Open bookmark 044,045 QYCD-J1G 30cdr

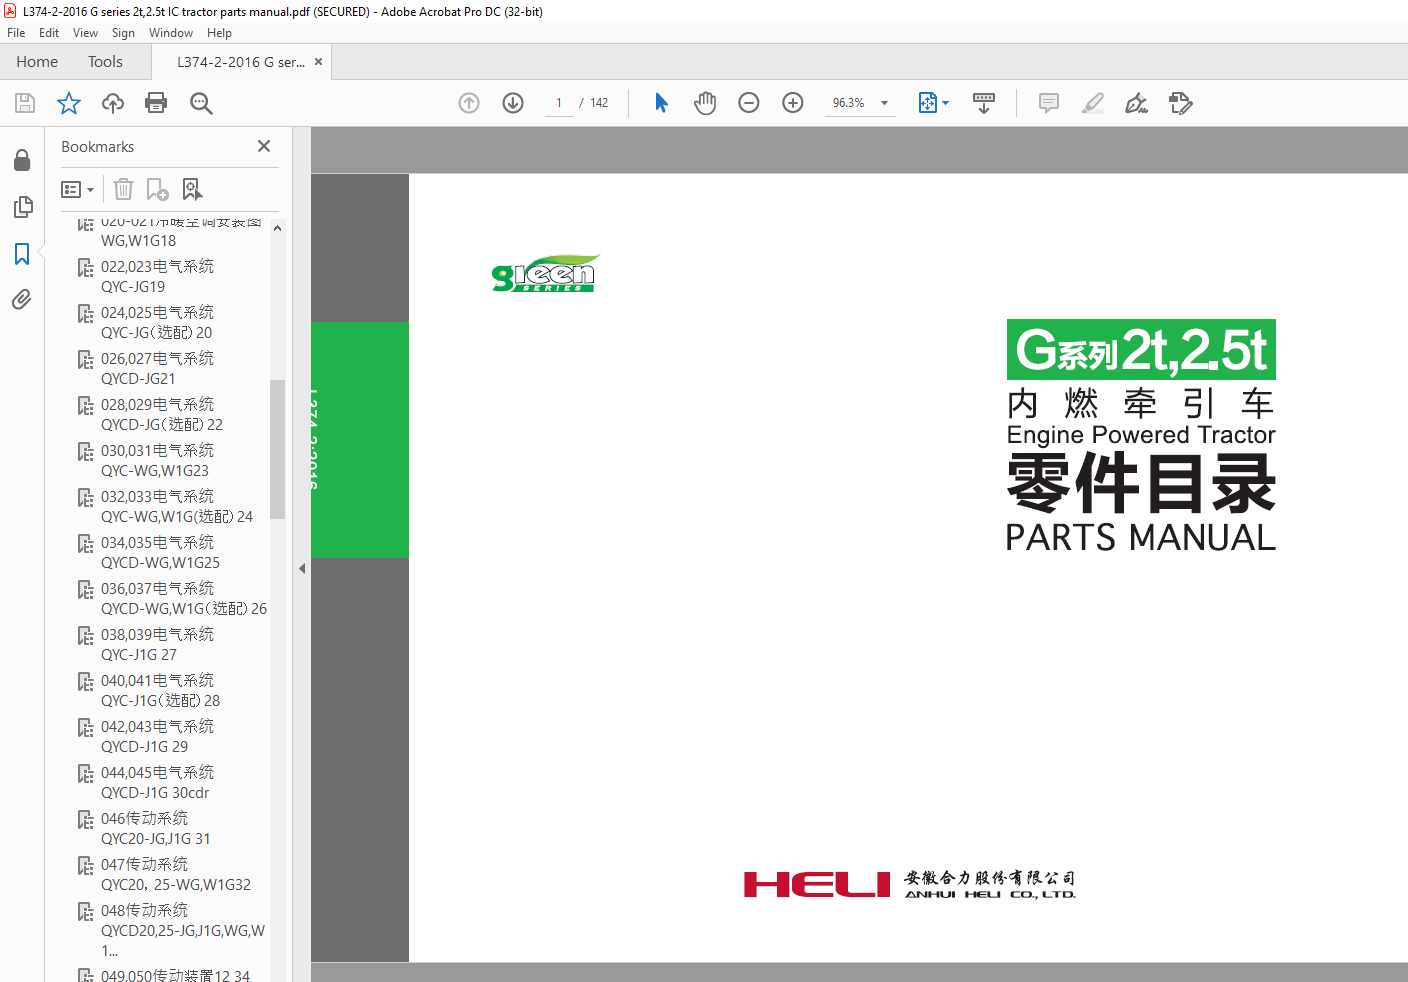[157, 783]
